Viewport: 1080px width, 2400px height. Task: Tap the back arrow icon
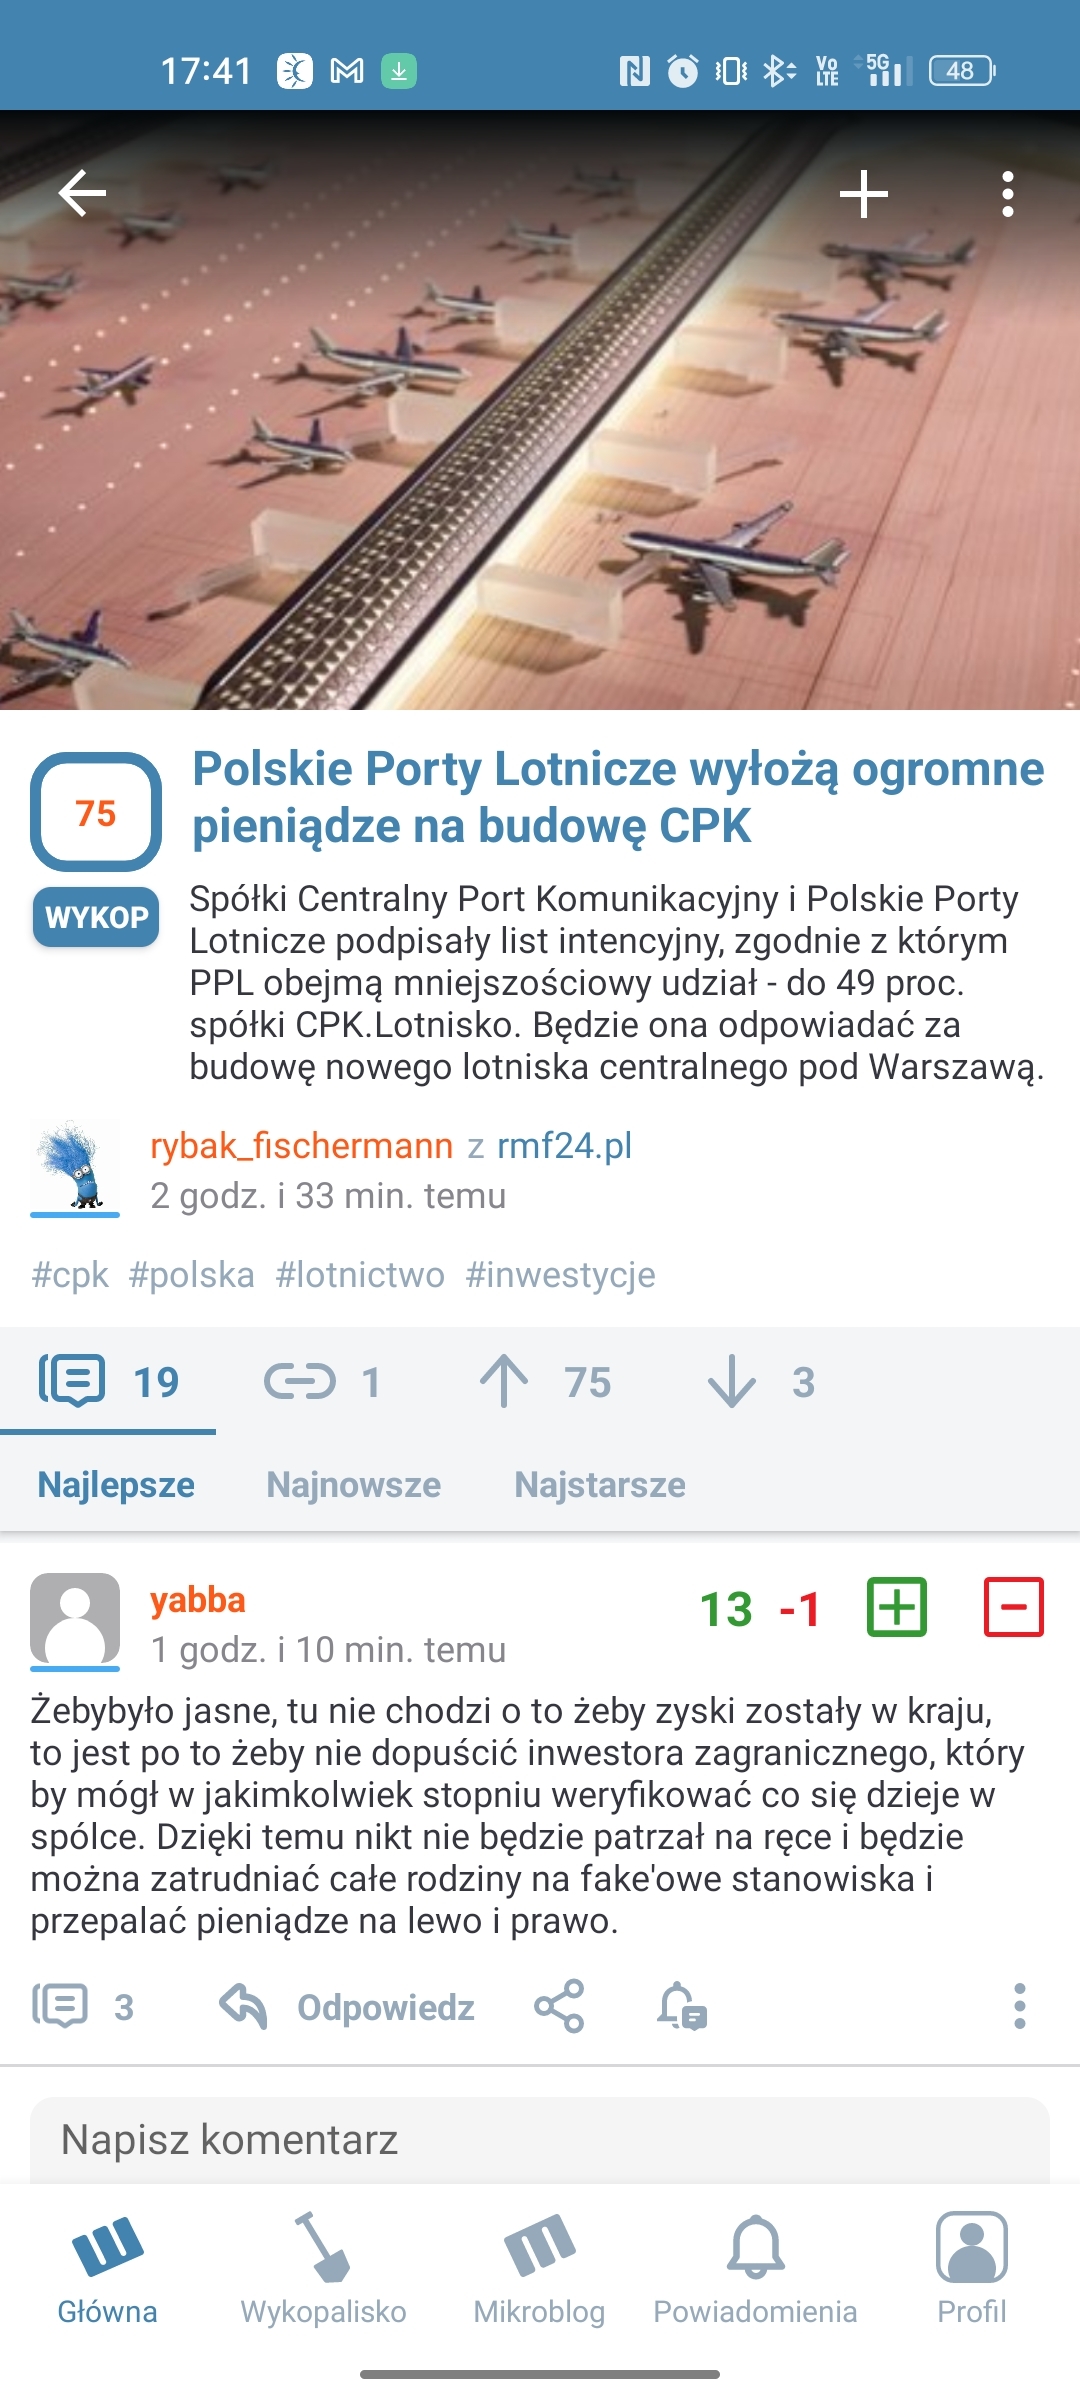click(83, 193)
